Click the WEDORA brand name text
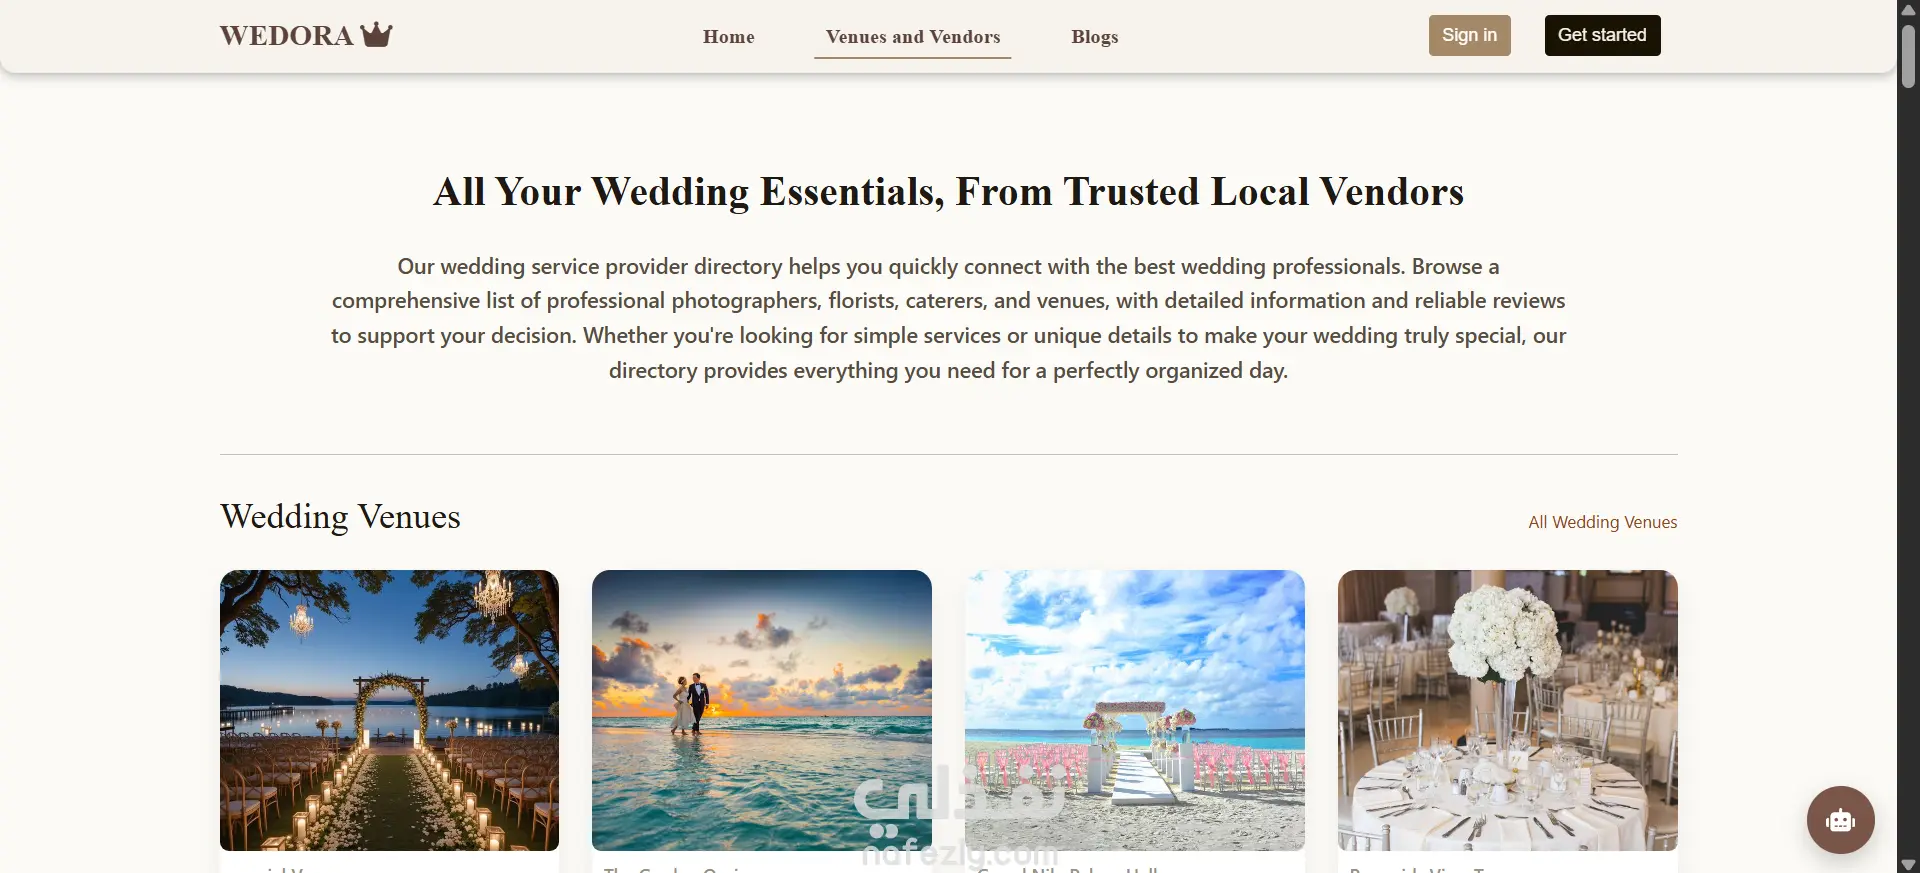The width and height of the screenshot is (1920, 873). tap(286, 36)
